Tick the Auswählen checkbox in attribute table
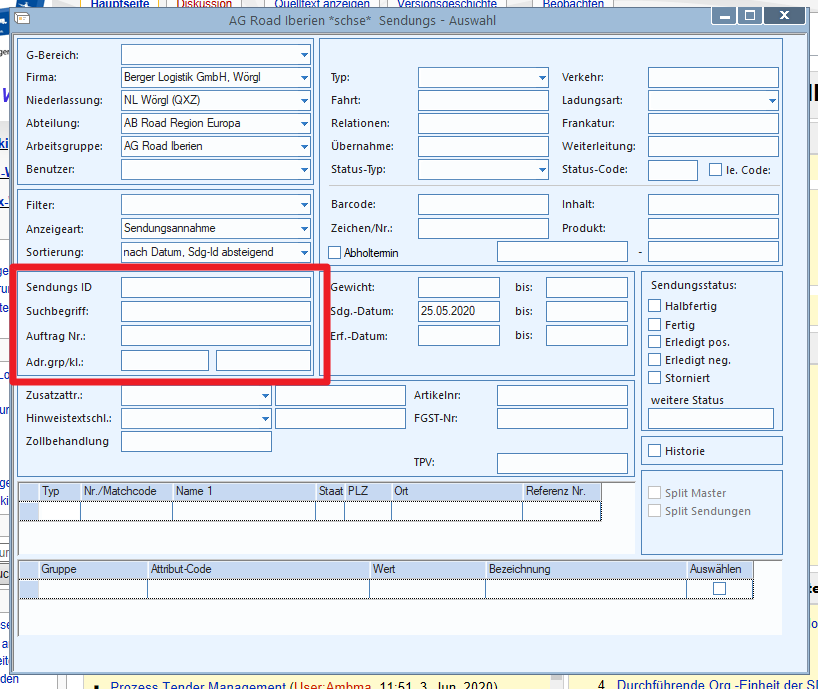This screenshot has width=818, height=689. [719, 589]
